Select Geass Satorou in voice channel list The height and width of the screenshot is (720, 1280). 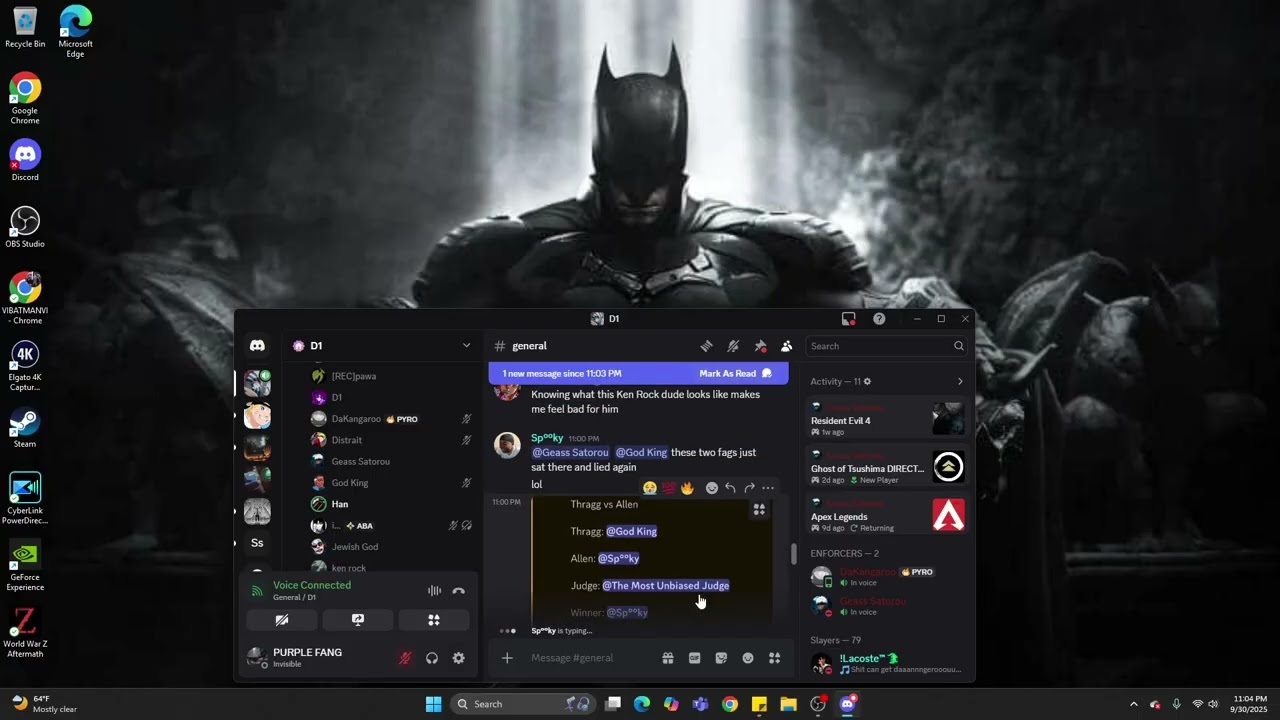(x=360, y=461)
